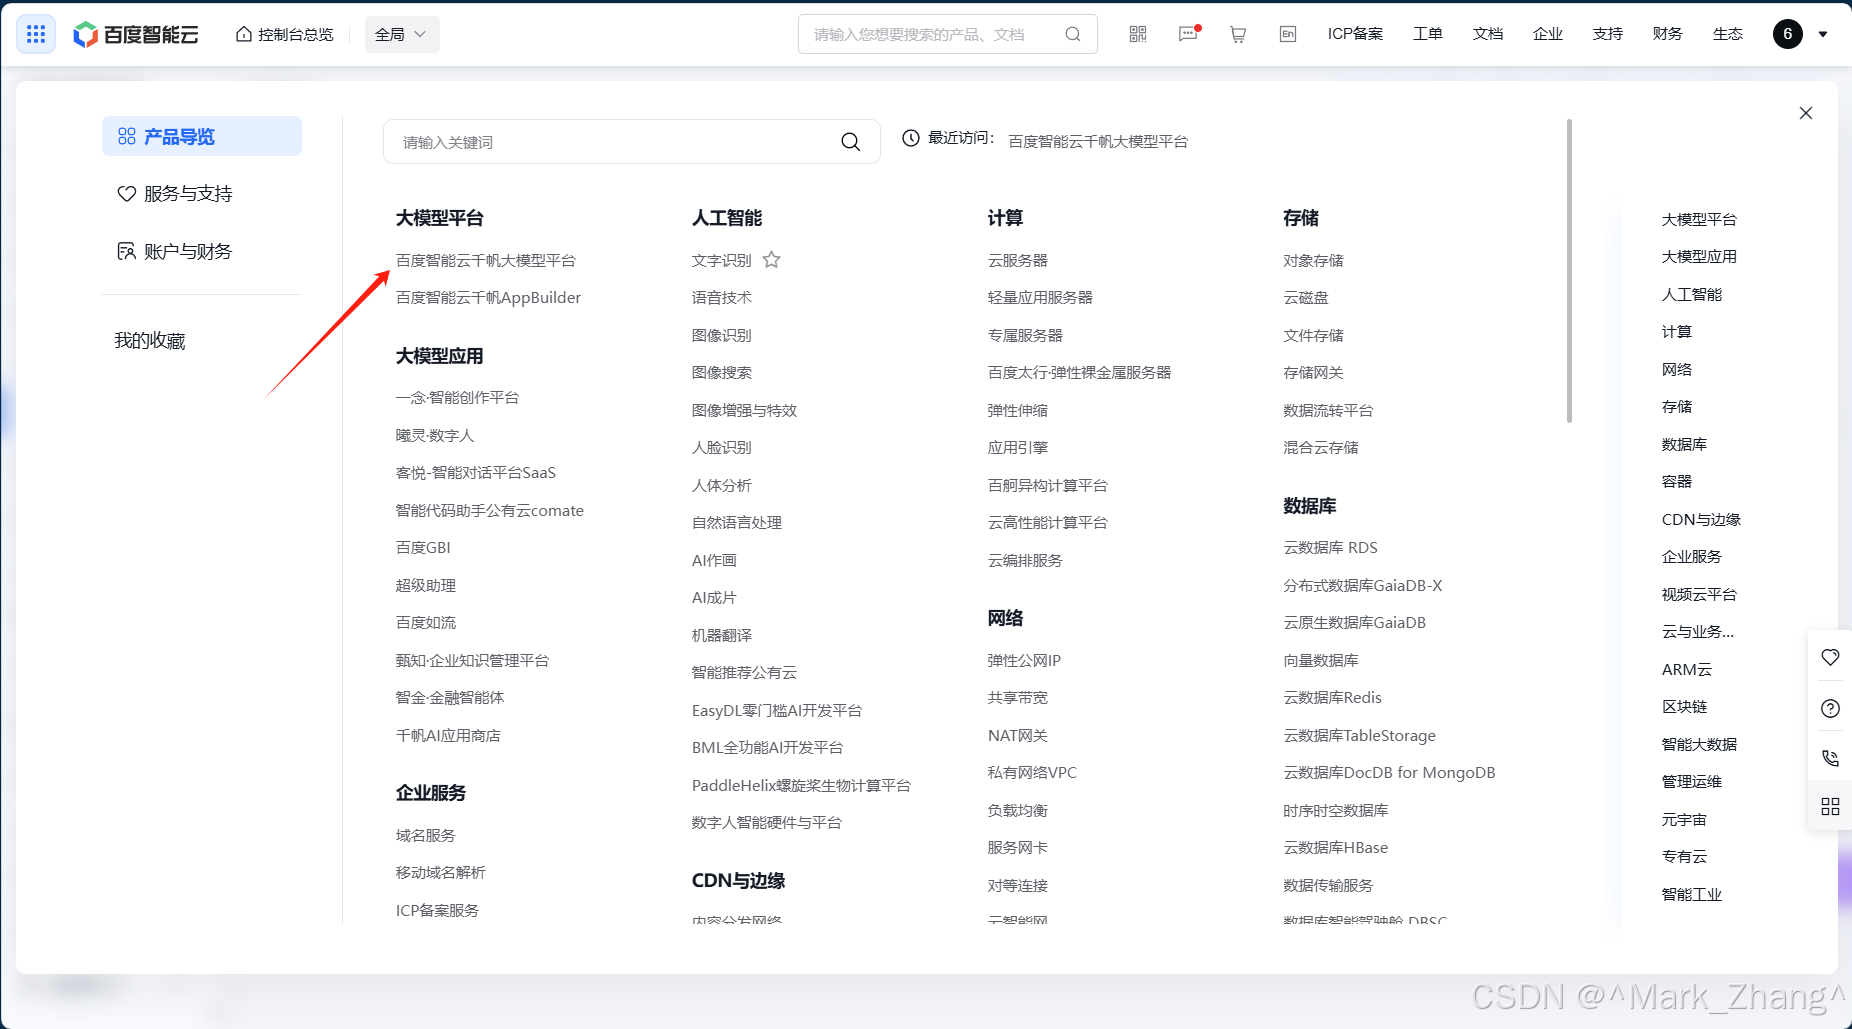Screen dimensions: 1852x1029
Task: Open 域名服务 under 企业服务
Action: 425,836
